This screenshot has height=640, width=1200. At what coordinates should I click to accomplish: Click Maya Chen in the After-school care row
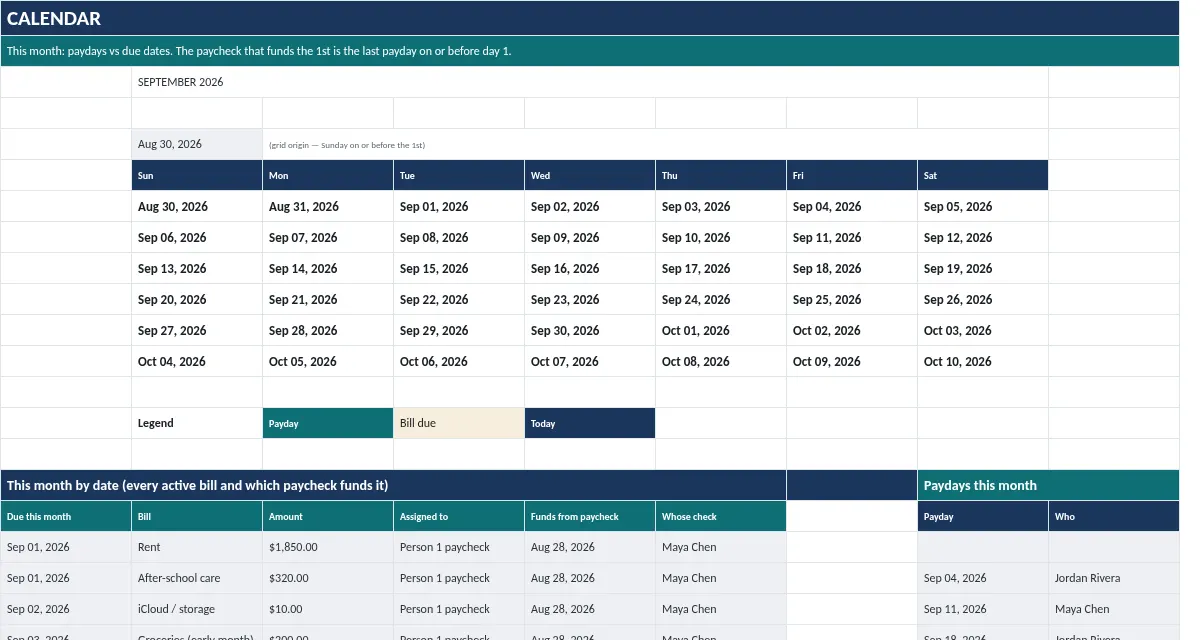pyautogui.click(x=721, y=578)
